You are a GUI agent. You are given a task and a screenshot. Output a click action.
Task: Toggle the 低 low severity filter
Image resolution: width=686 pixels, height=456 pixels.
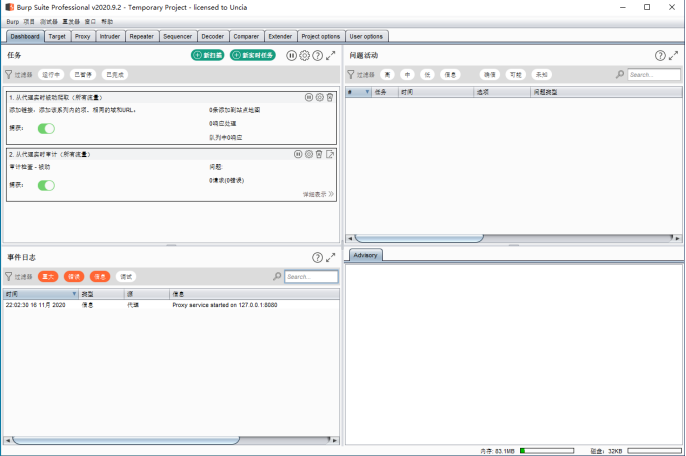point(427,74)
